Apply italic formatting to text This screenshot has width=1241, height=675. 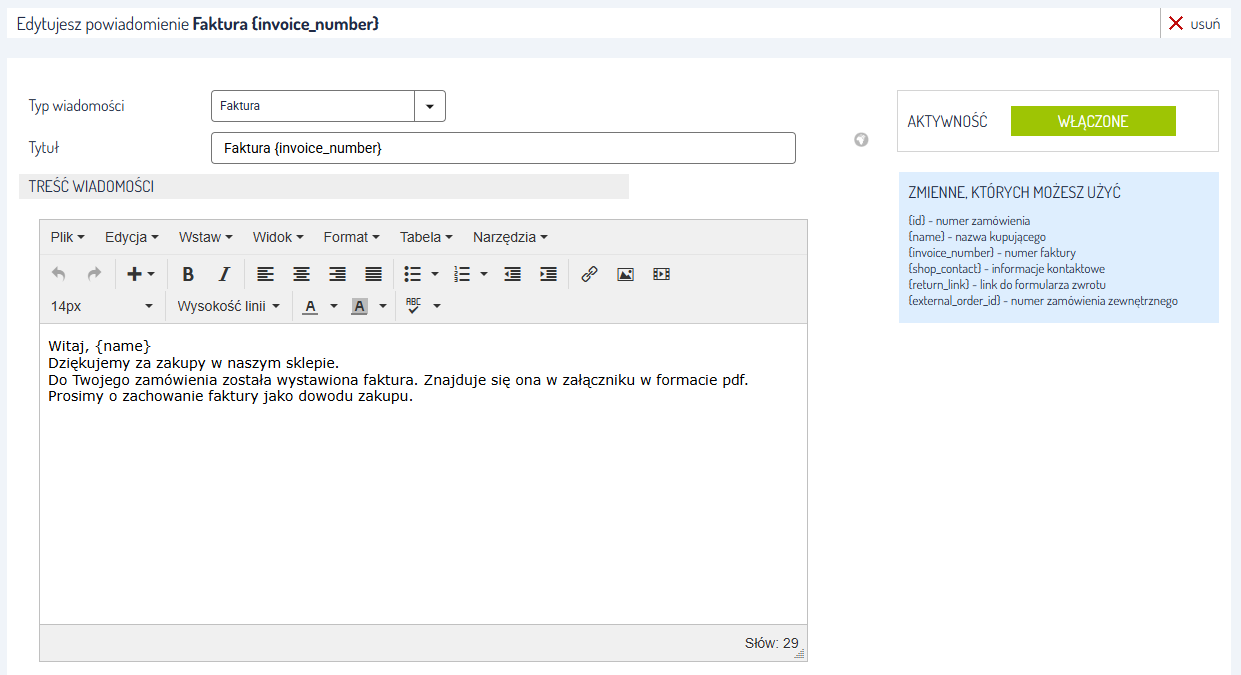[x=224, y=274]
